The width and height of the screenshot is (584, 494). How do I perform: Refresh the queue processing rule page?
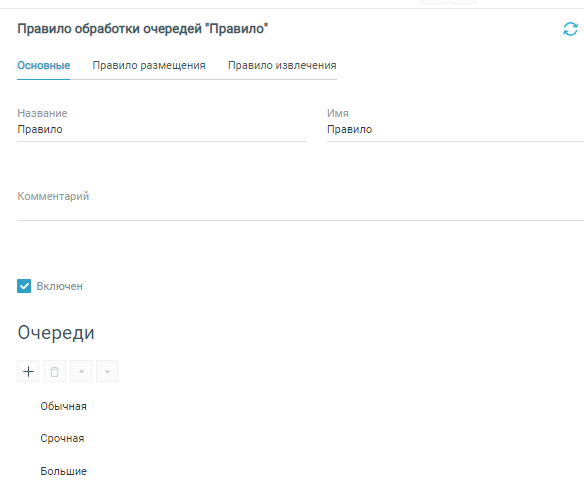click(570, 29)
